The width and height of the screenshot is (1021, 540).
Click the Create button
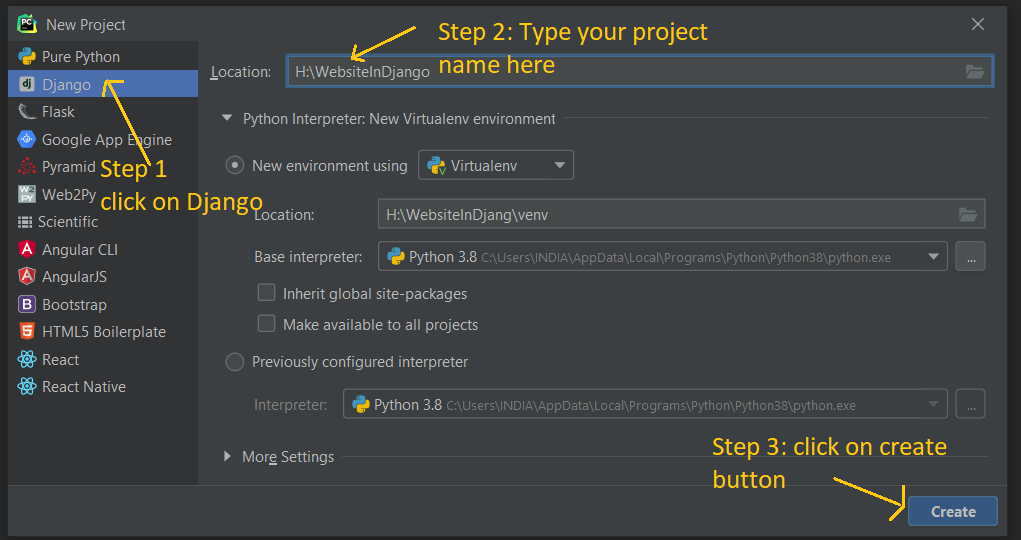[x=952, y=511]
